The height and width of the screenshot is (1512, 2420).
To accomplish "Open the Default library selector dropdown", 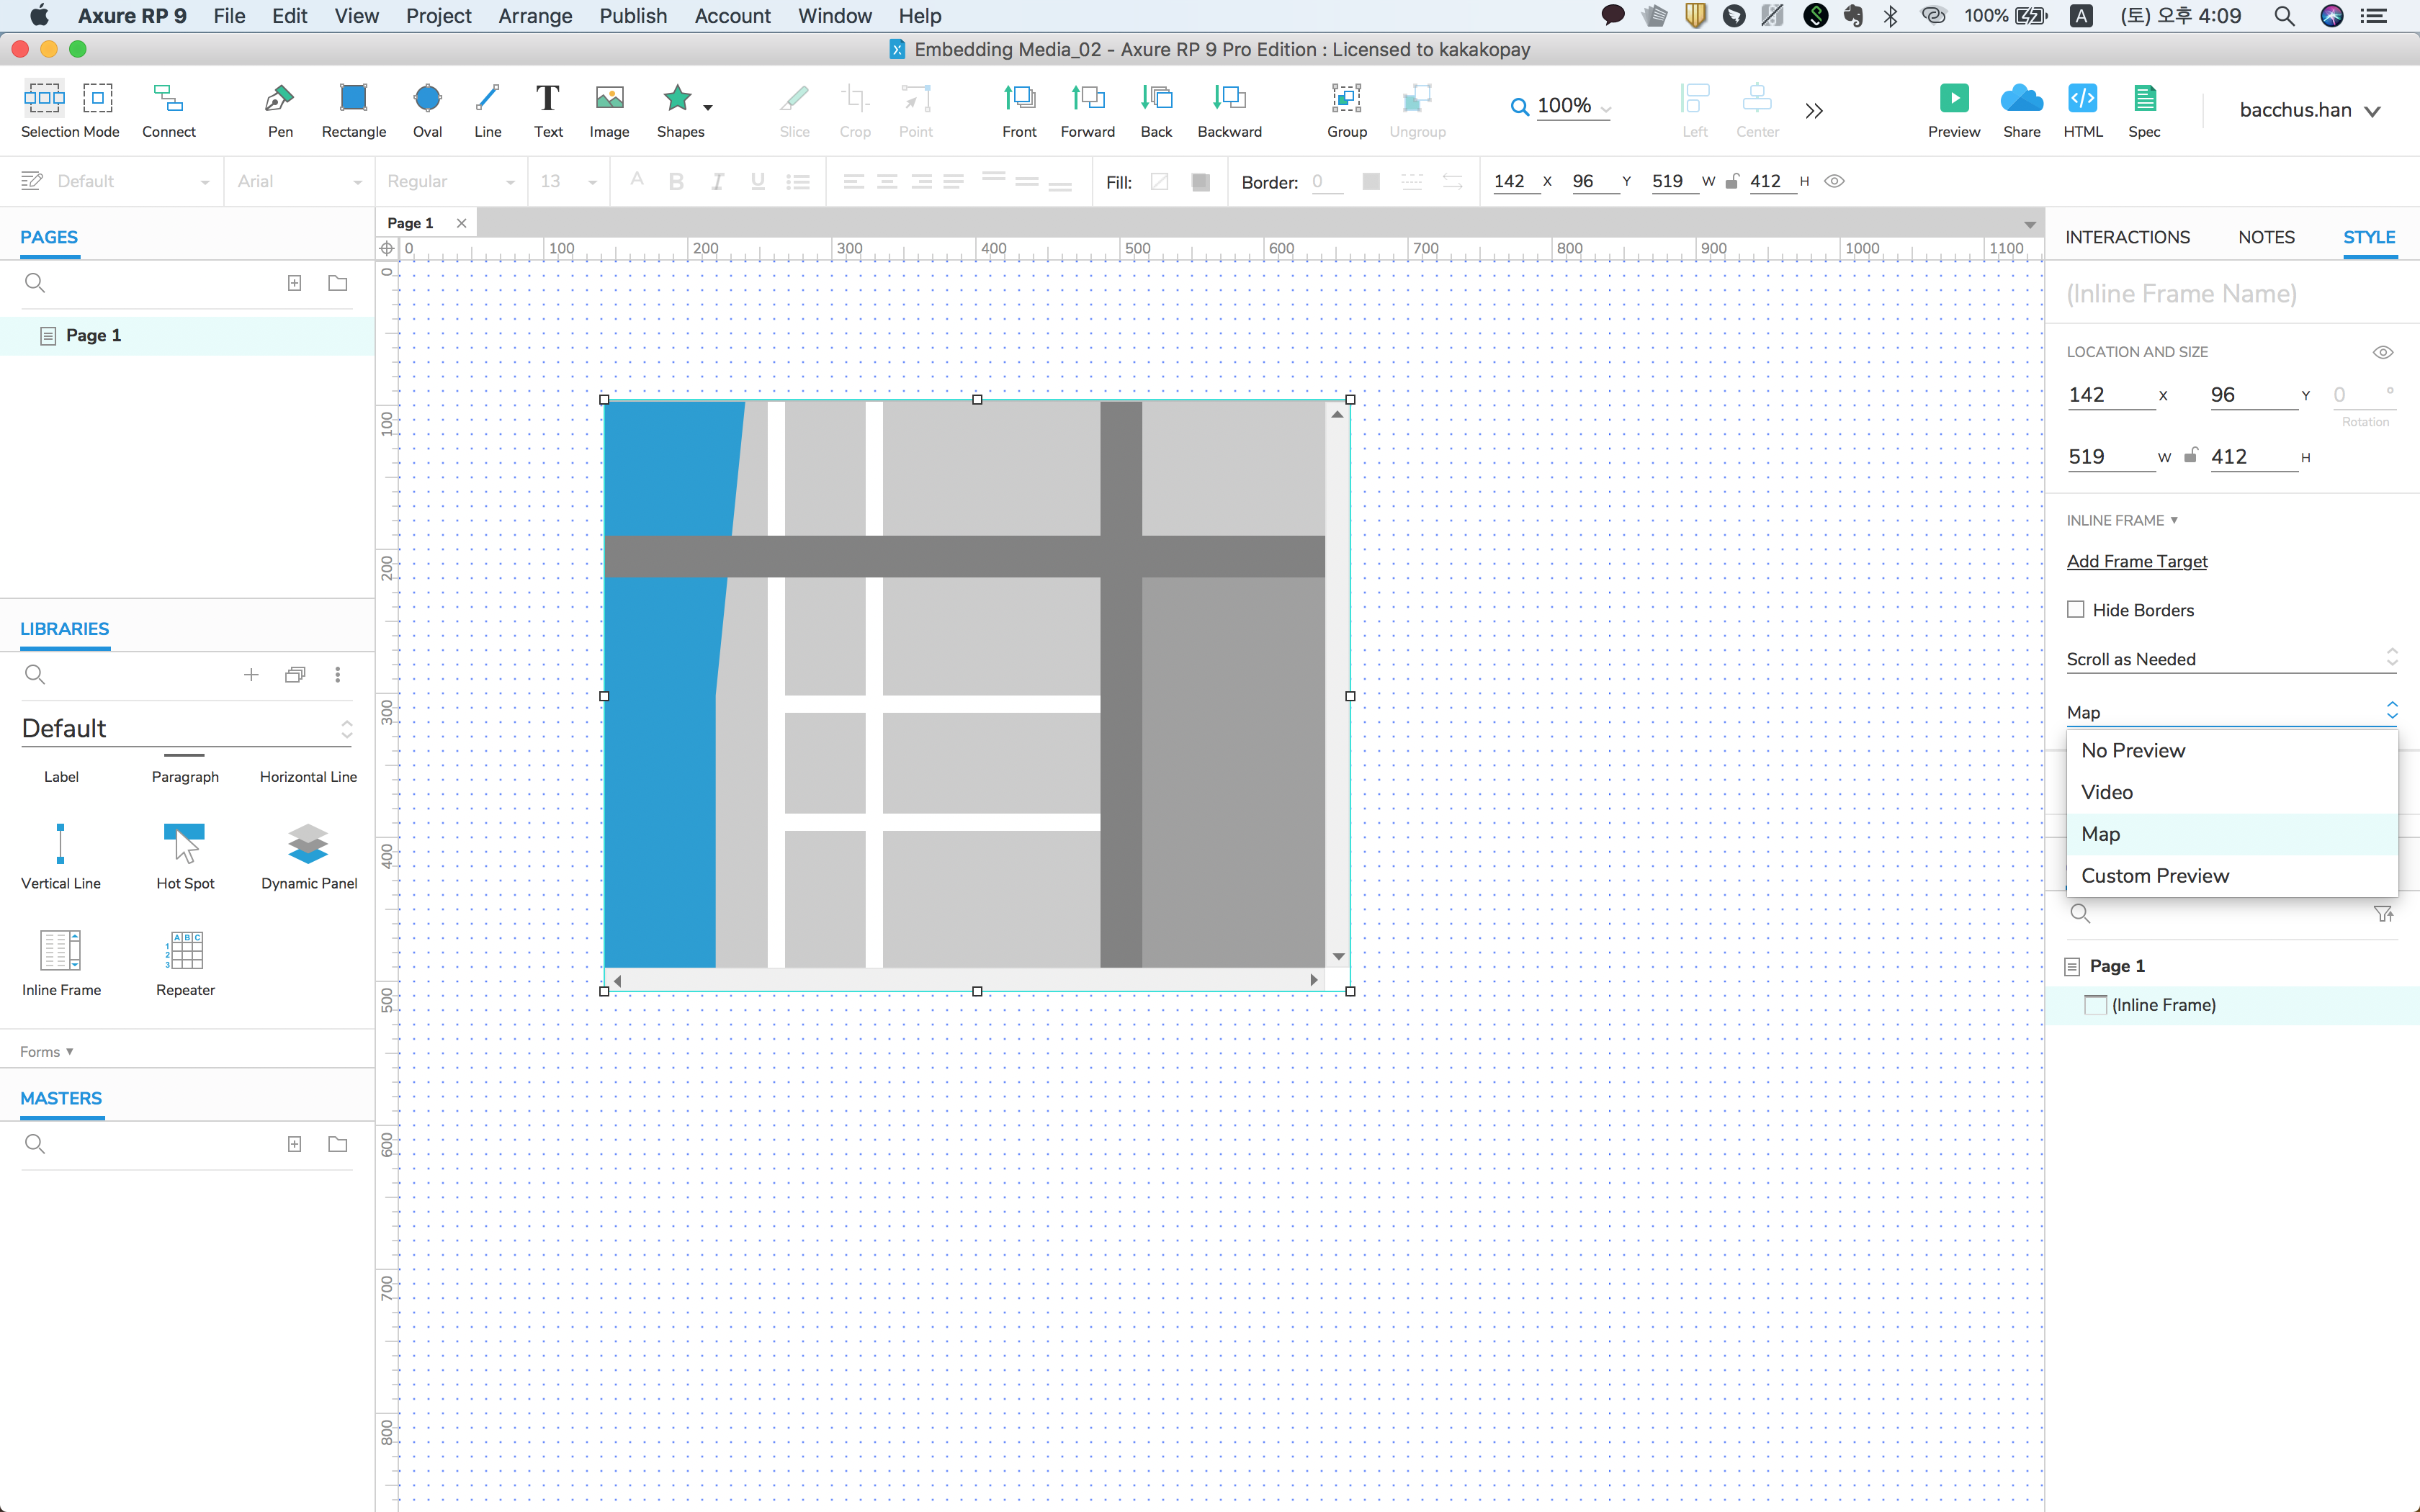I will 186,729.
